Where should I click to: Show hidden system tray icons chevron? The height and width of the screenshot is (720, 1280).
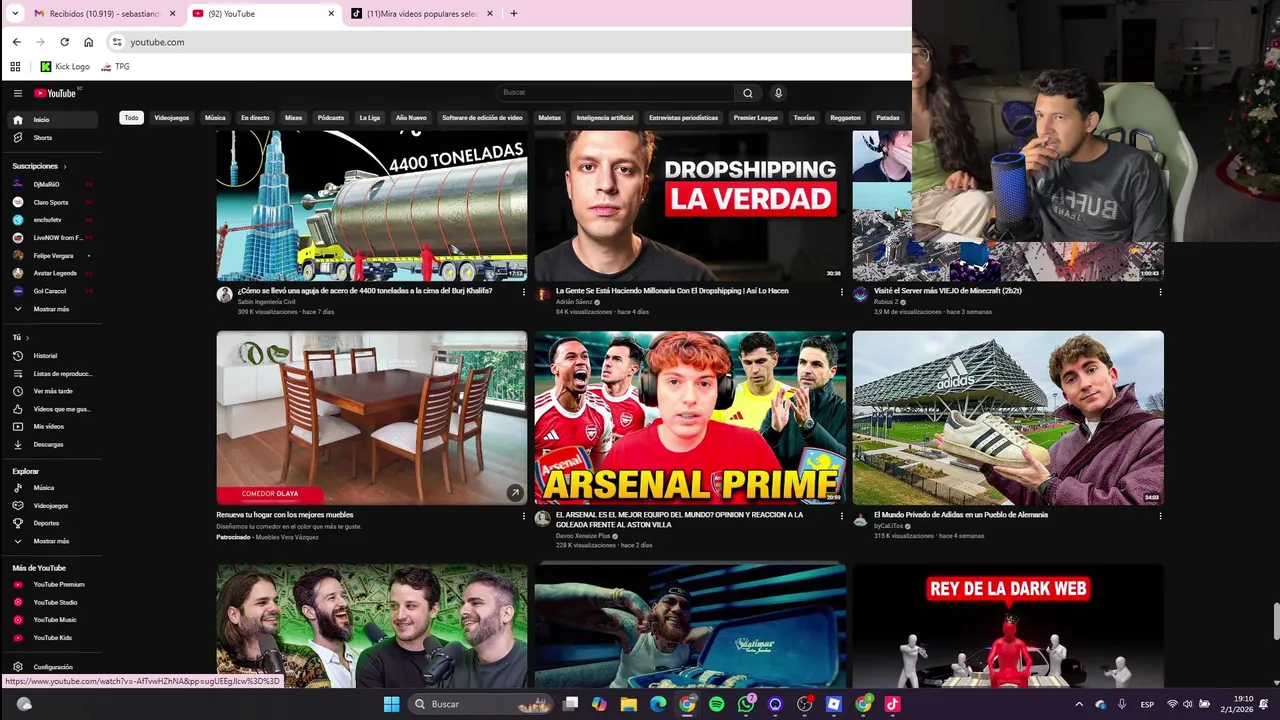1078,704
